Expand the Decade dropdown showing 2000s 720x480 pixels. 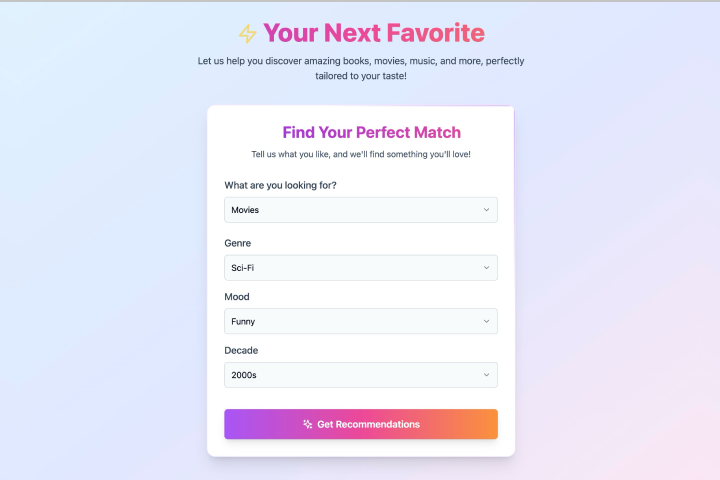[360, 375]
